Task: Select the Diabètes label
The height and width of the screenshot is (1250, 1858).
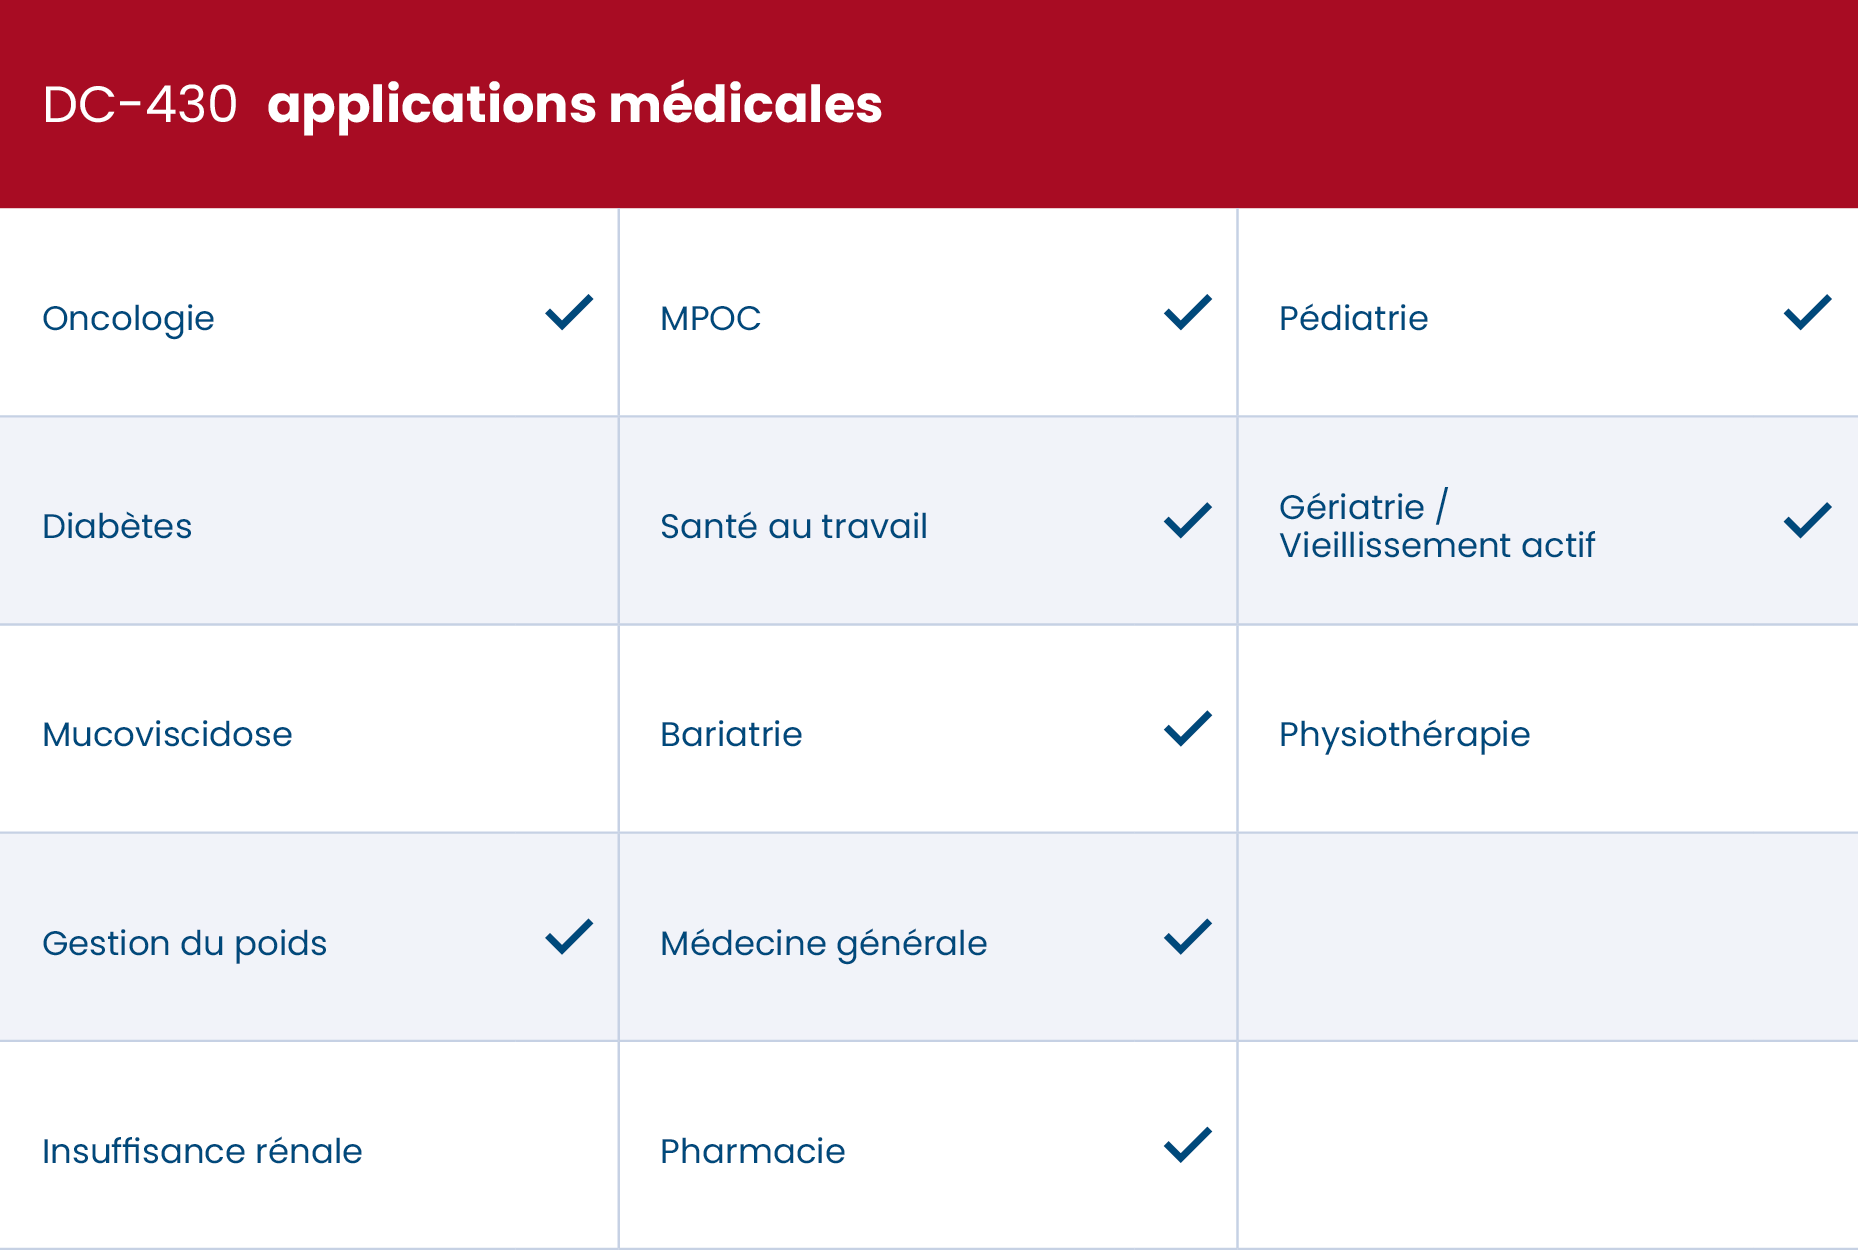Action: [117, 526]
